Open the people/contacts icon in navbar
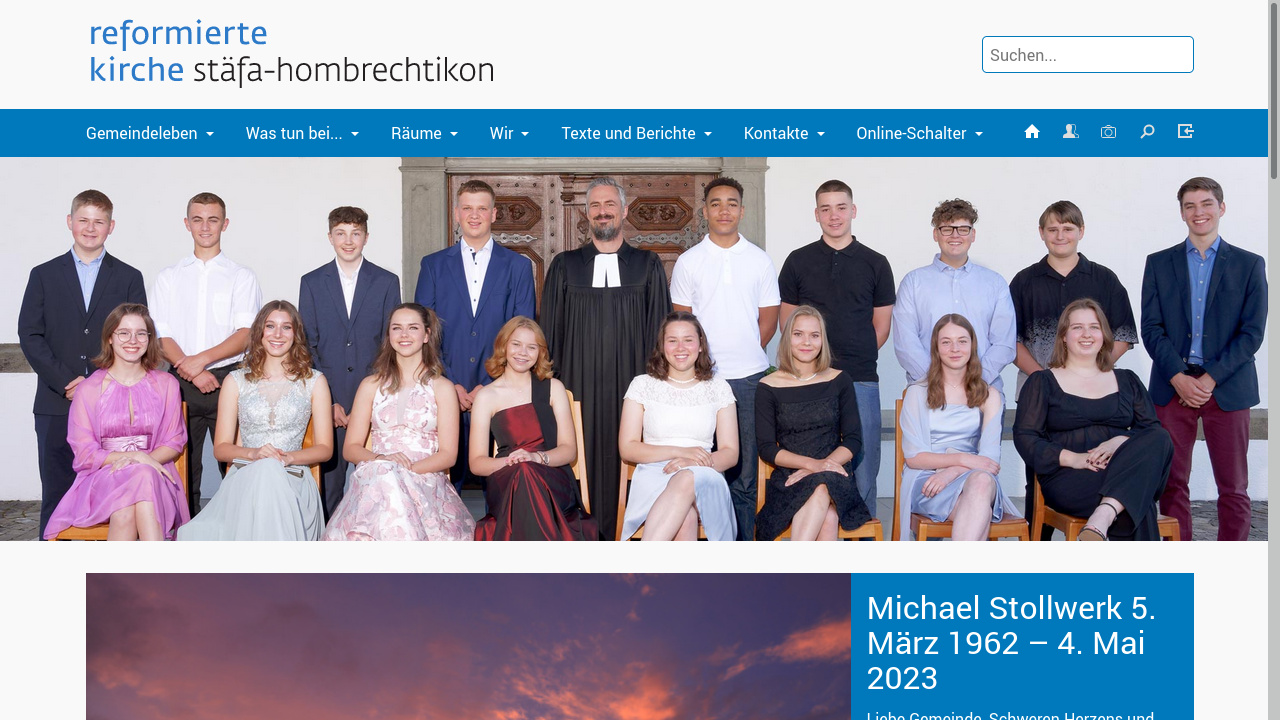The height and width of the screenshot is (720, 1280). (x=1070, y=132)
